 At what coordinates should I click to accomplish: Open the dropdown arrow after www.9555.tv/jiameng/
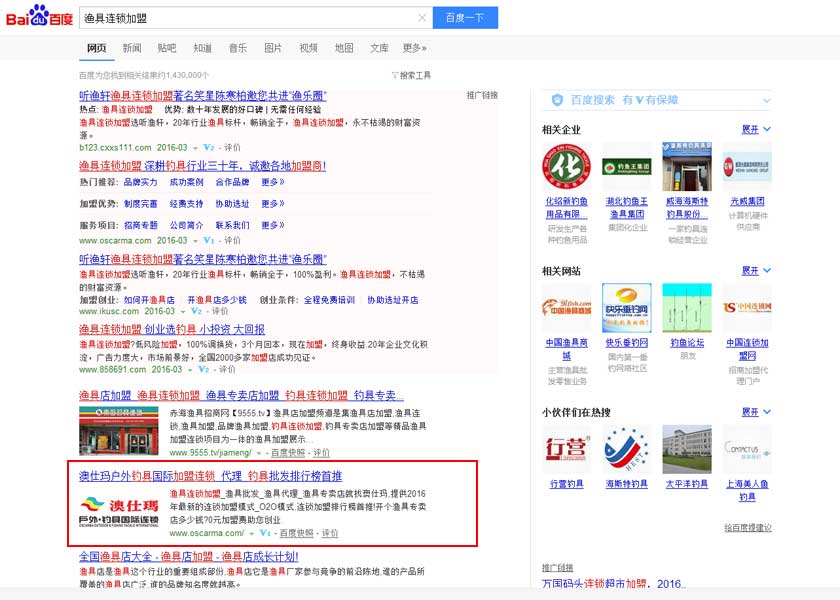tap(259, 453)
